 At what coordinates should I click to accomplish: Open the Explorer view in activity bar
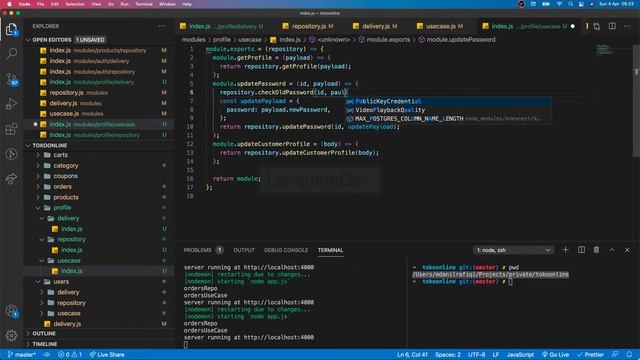(11, 29)
